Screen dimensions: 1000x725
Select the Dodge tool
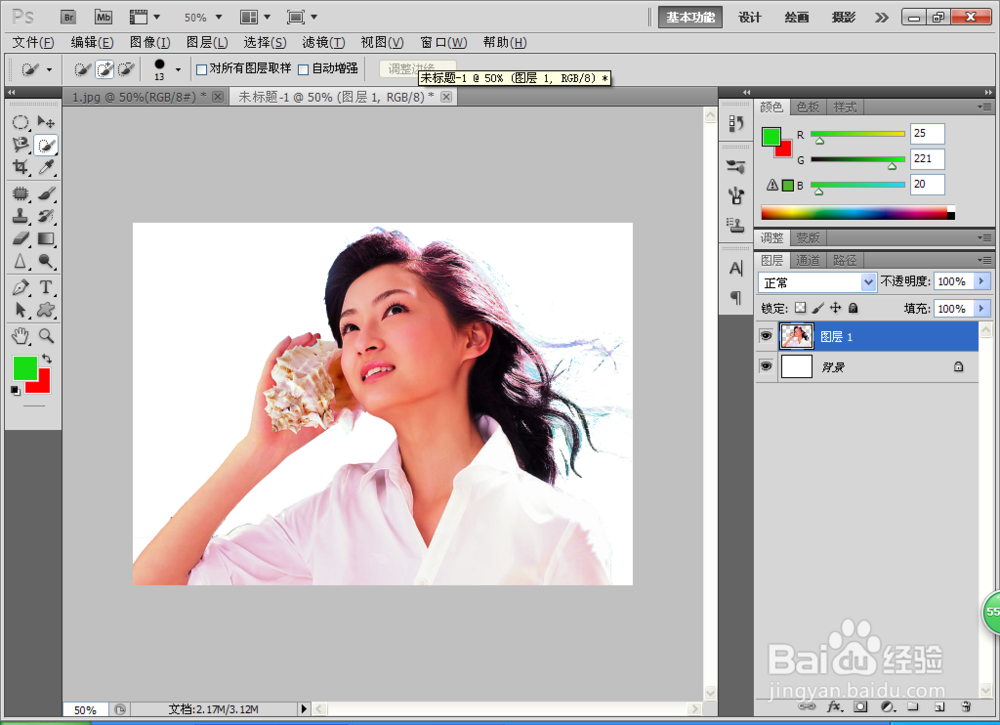tap(46, 261)
